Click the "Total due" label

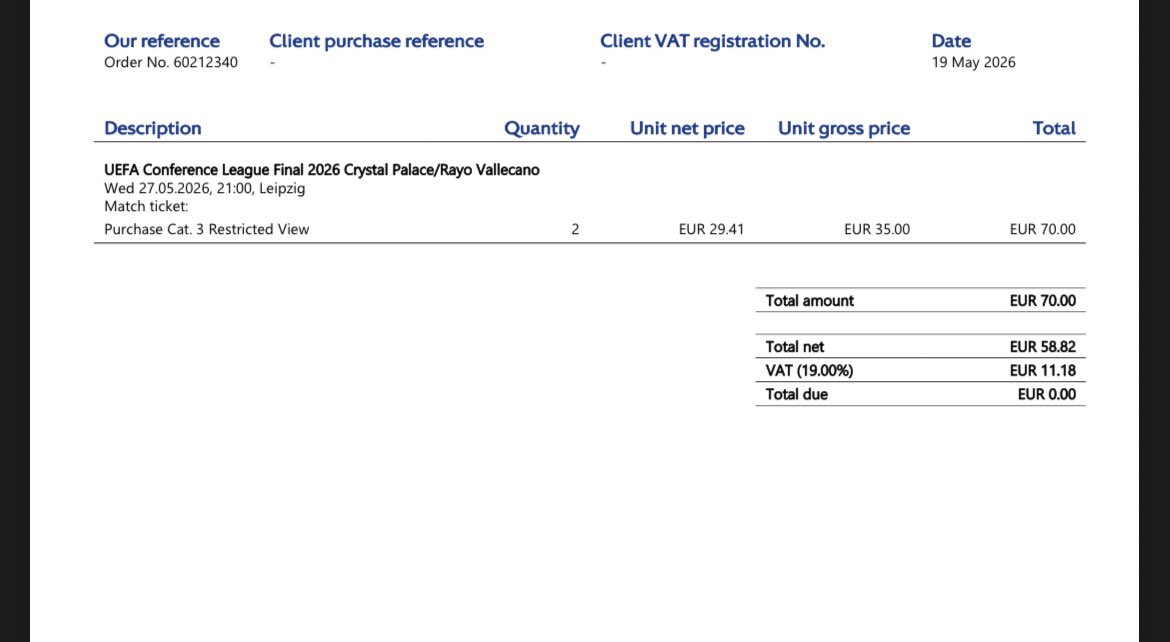tap(796, 395)
